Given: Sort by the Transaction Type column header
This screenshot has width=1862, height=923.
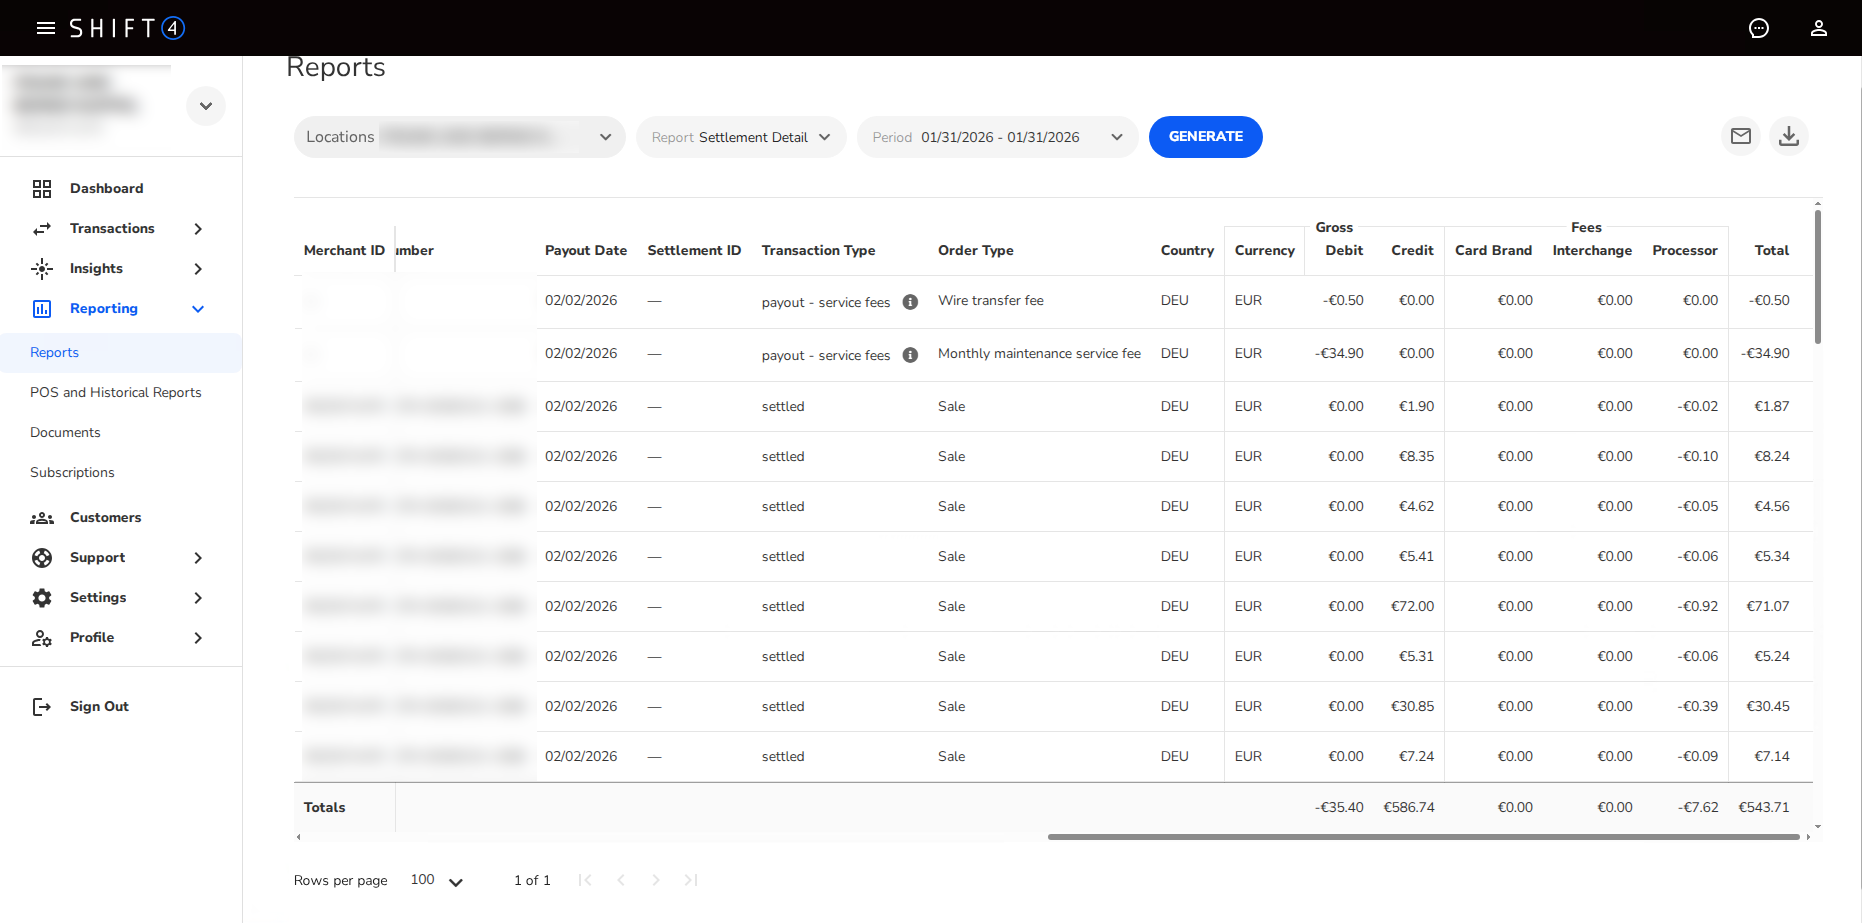Looking at the screenshot, I should click(x=818, y=250).
